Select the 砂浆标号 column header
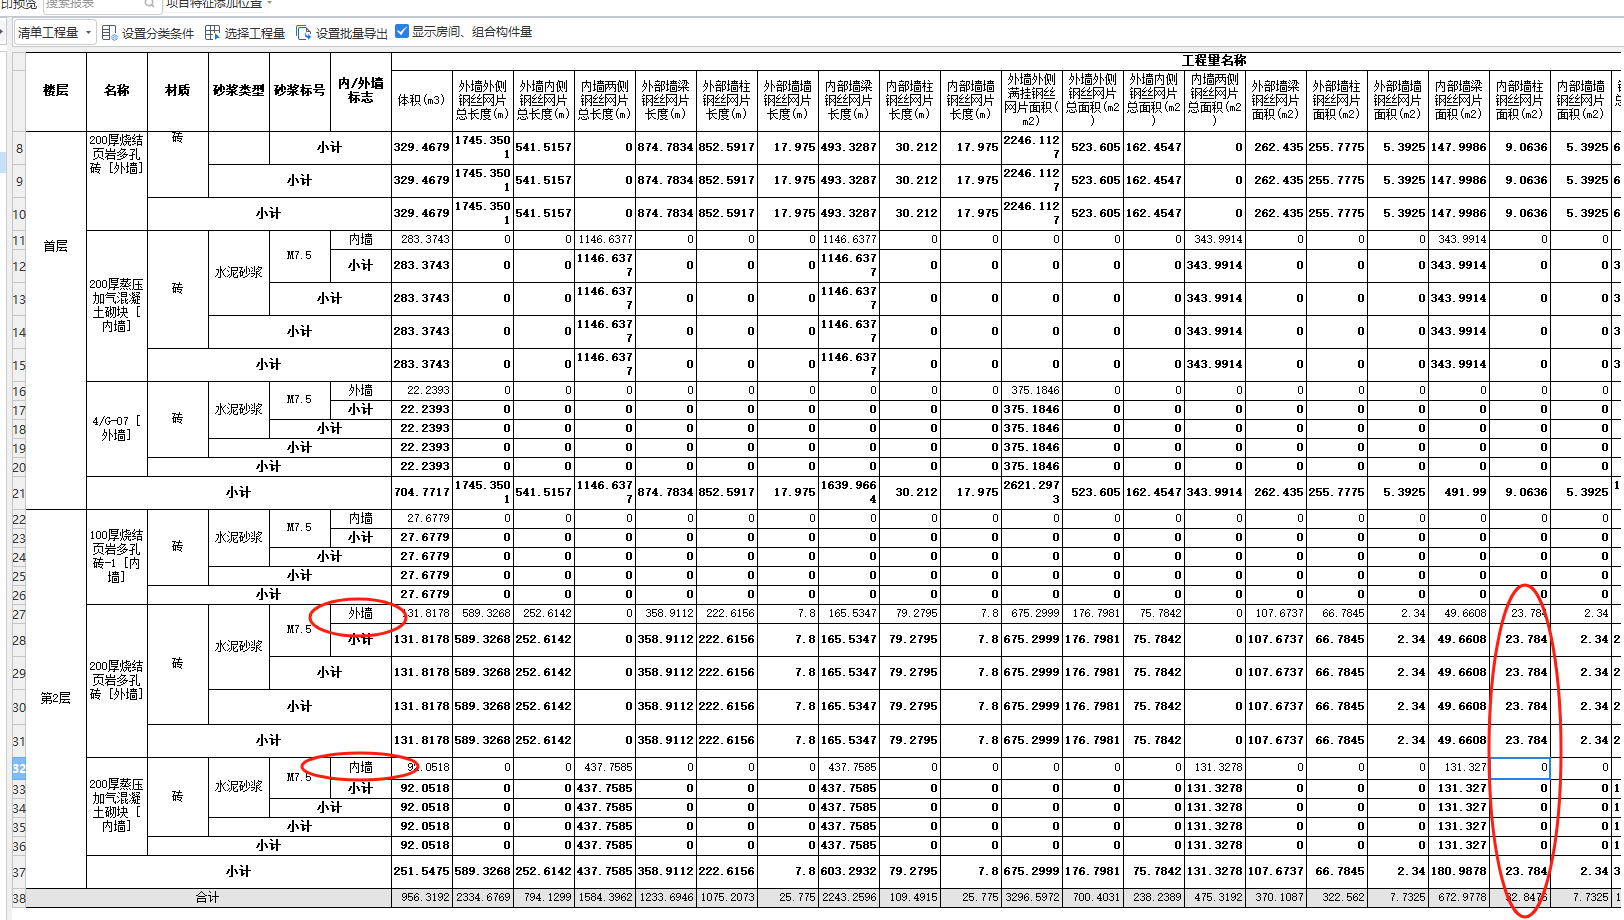 tap(300, 91)
